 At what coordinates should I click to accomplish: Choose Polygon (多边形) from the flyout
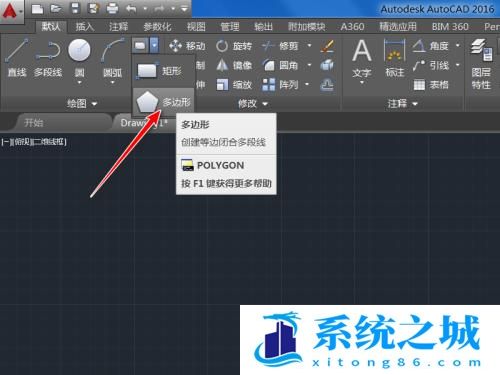pos(163,102)
